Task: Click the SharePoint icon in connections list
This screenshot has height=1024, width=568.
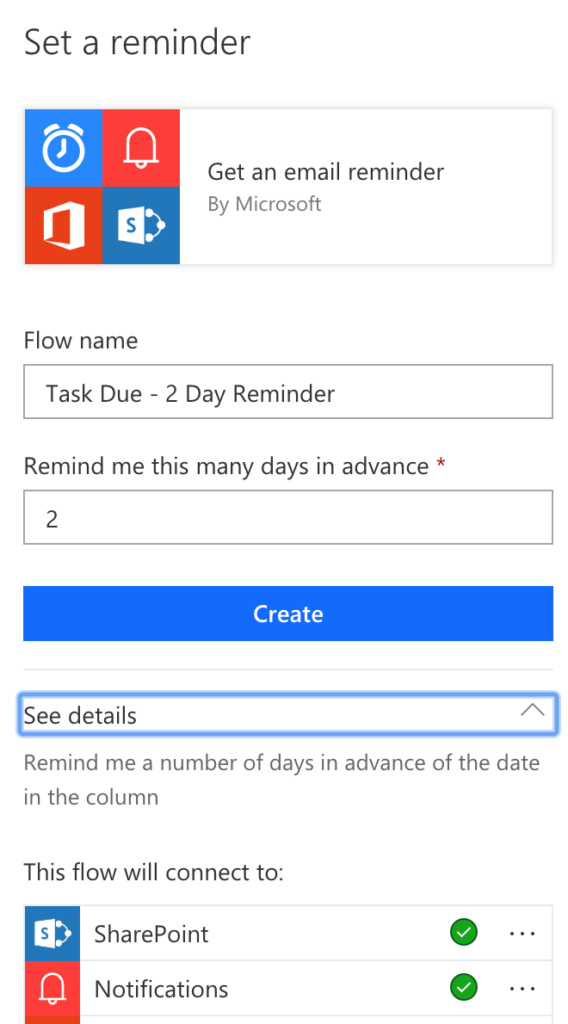Action: point(52,933)
